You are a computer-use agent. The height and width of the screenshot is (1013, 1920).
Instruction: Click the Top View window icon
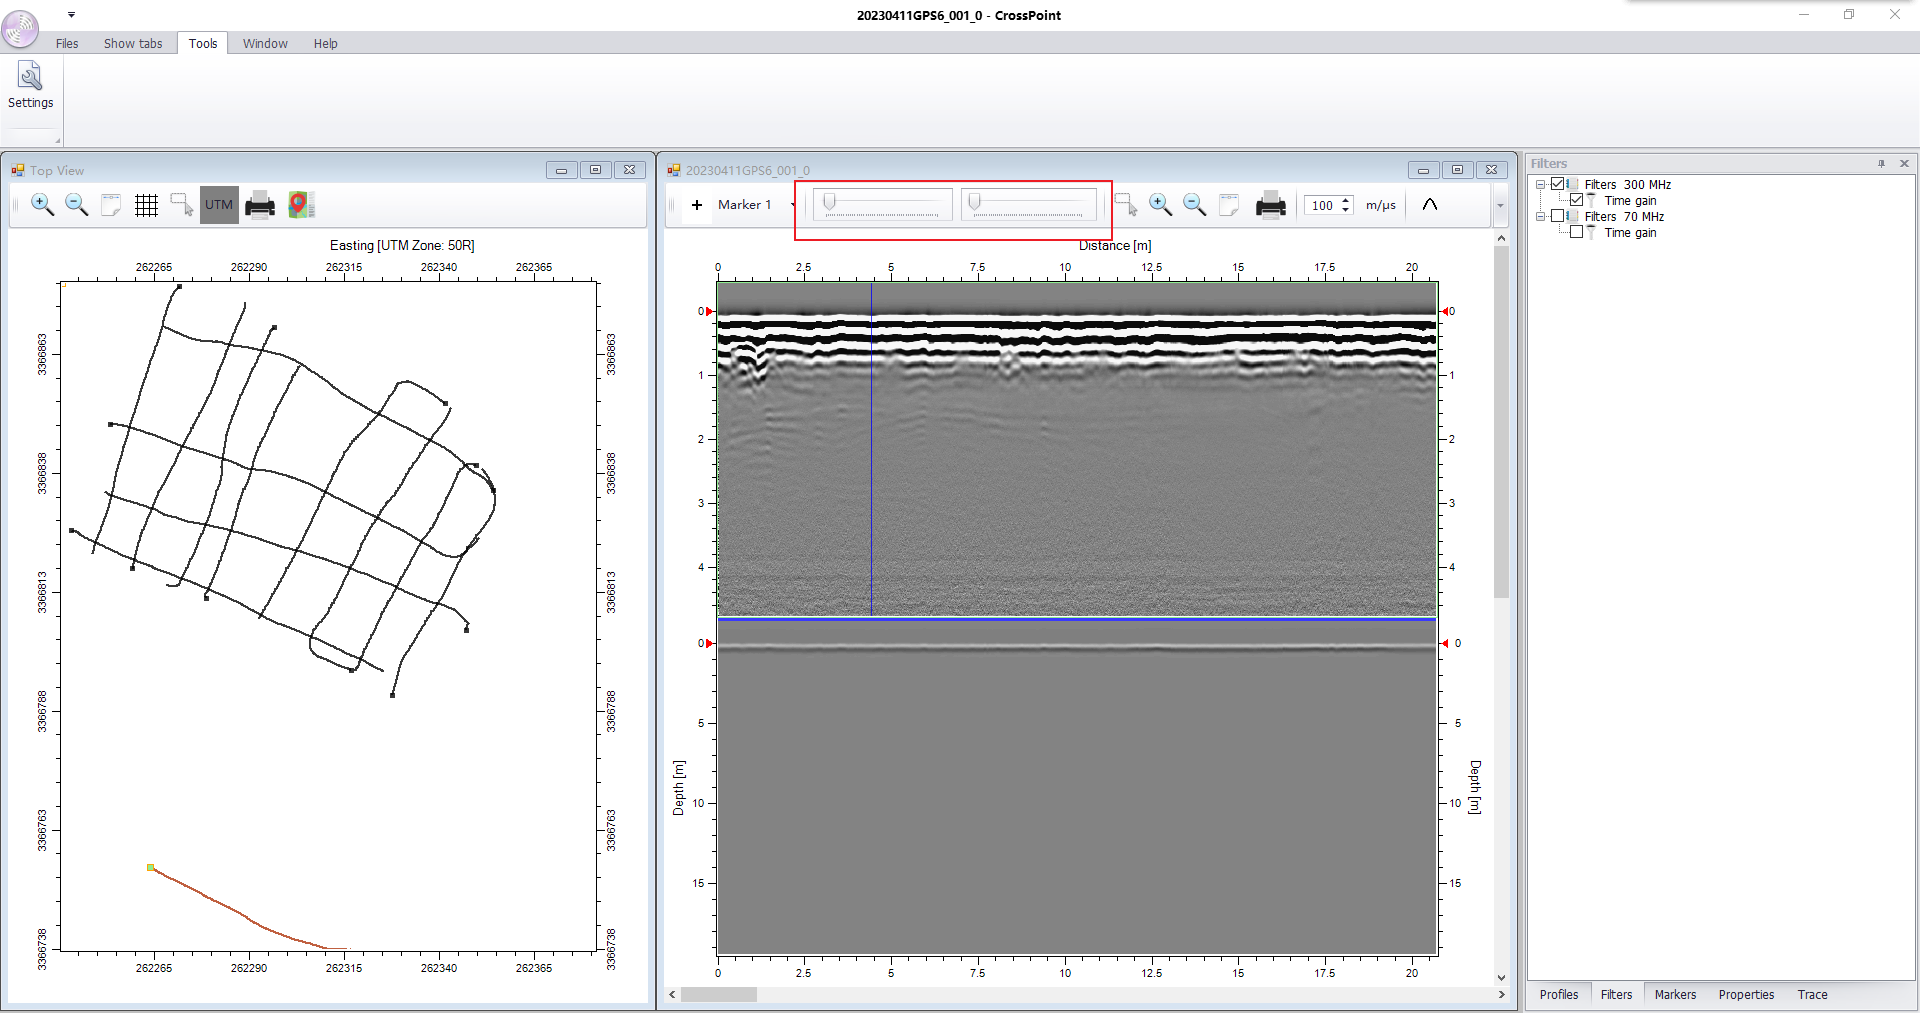18,170
